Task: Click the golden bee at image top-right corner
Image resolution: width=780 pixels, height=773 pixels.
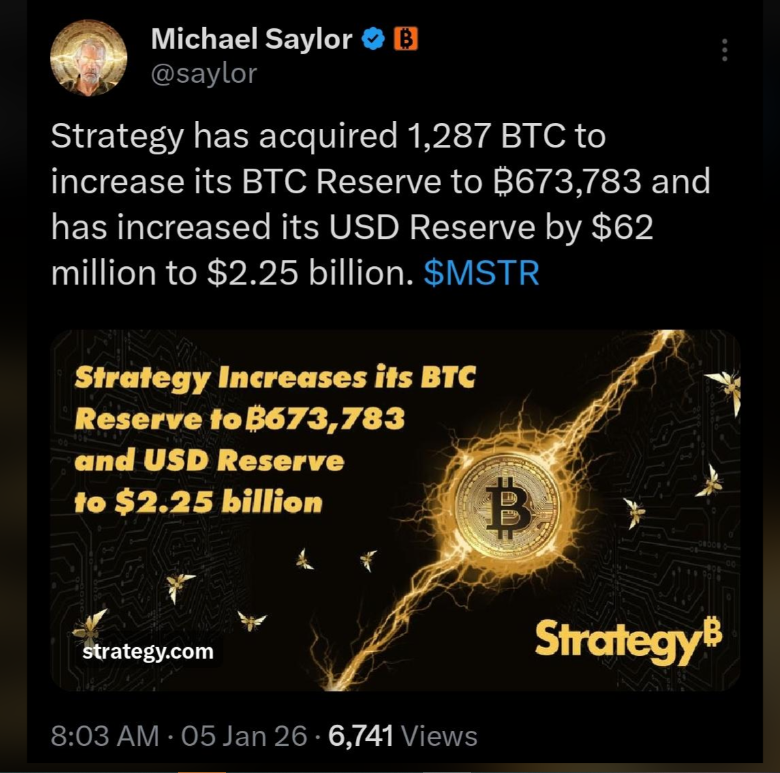Action: tap(725, 389)
